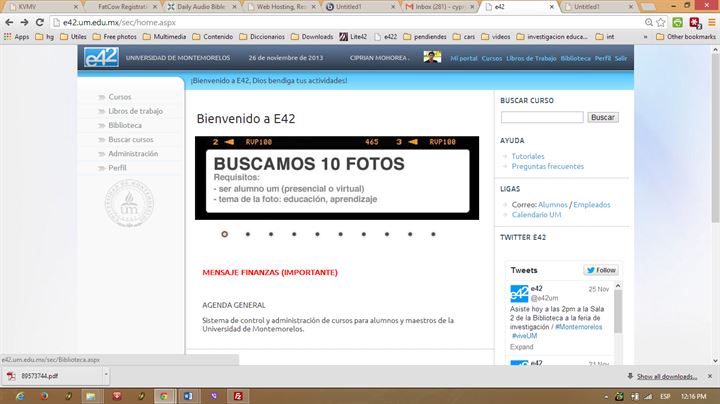Image resolution: width=720 pixels, height=404 pixels.
Task: Open e42 Twitter avatar in tweet
Action: click(519, 293)
